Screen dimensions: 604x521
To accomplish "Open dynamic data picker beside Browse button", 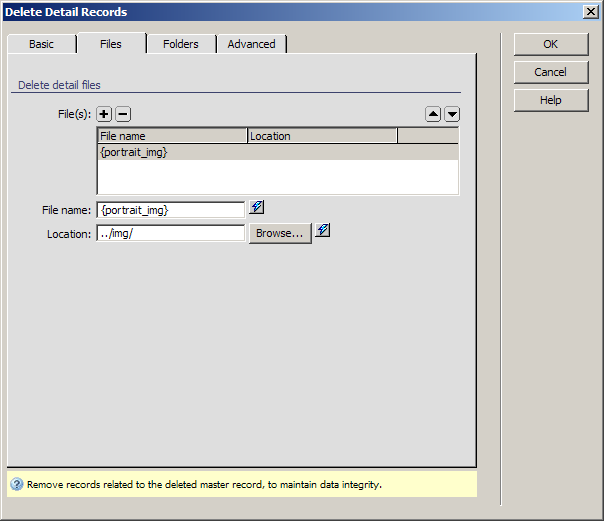I will click(x=322, y=232).
